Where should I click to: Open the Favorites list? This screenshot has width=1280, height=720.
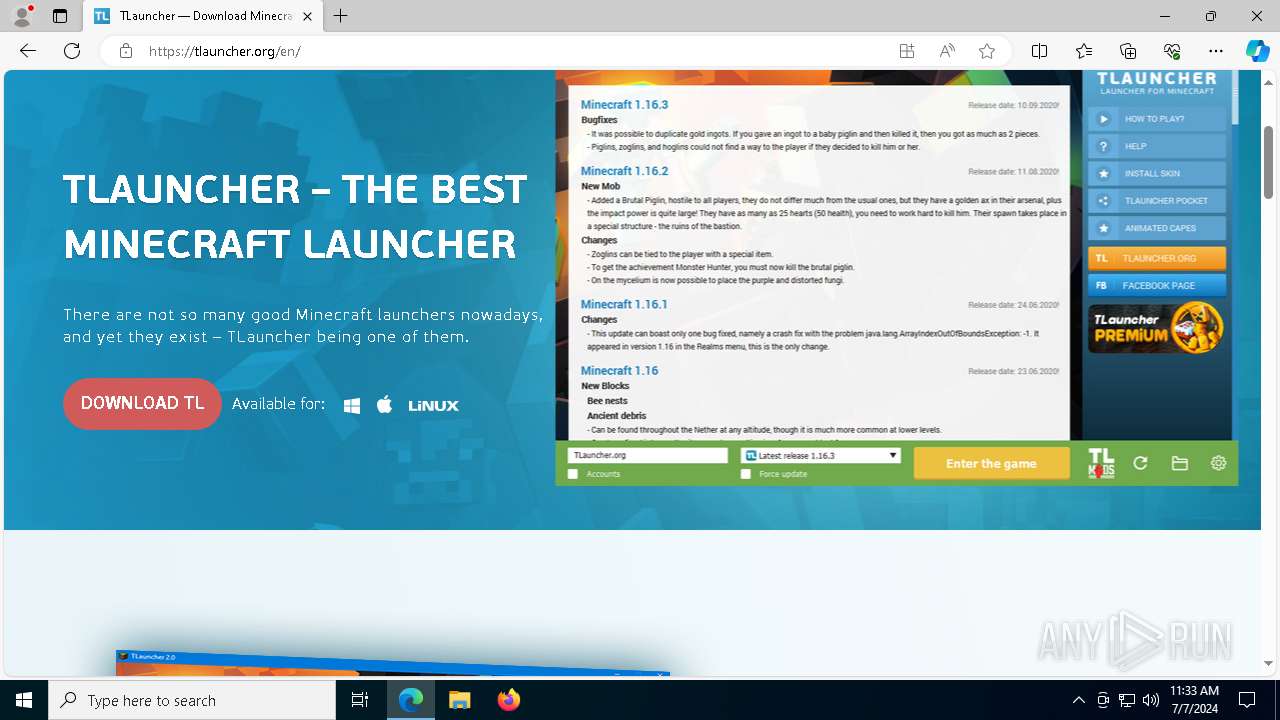pyautogui.click(x=1084, y=51)
